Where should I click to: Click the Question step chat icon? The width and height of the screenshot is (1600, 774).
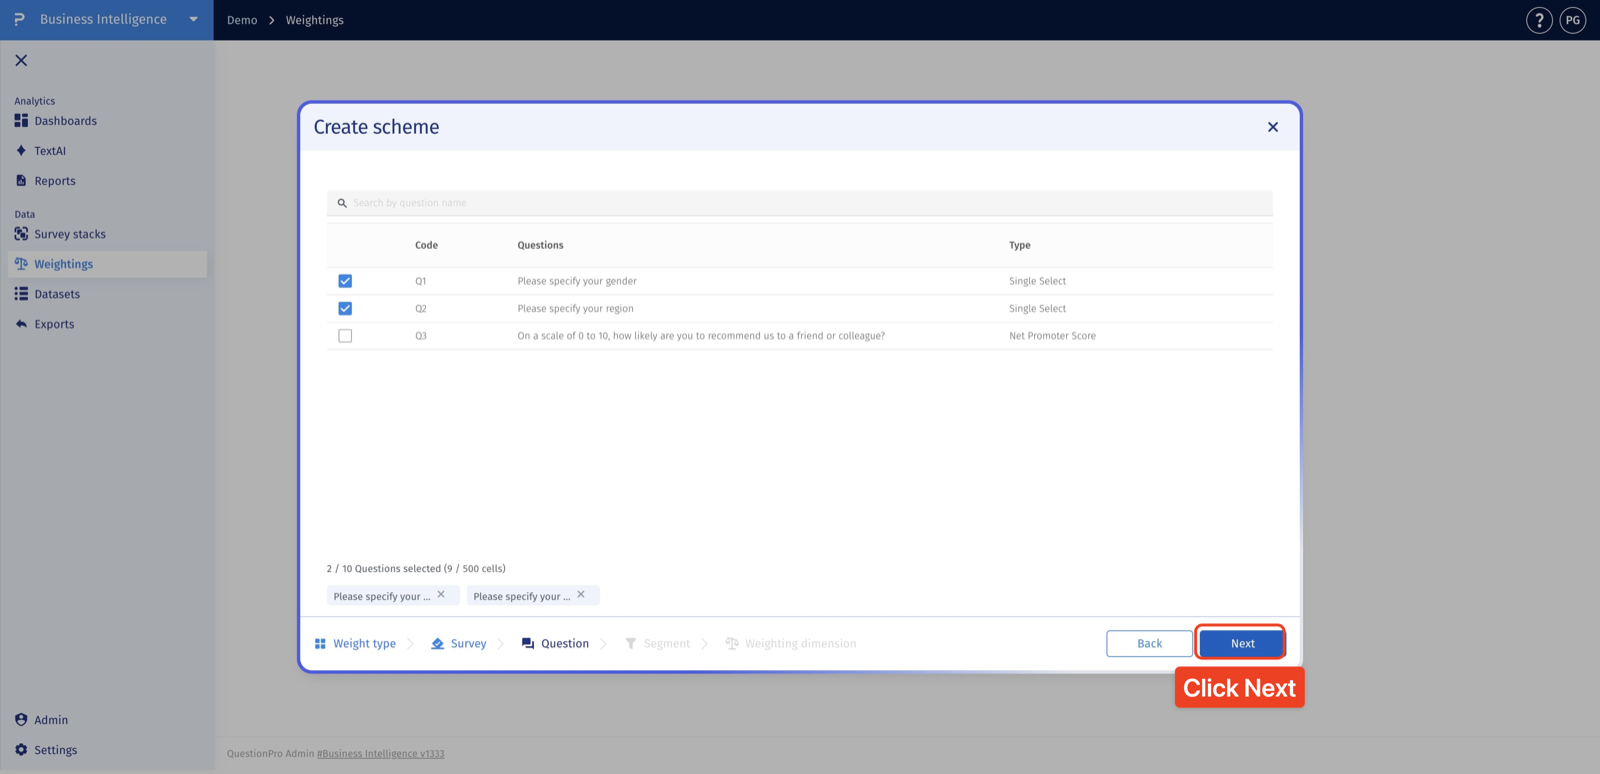(x=528, y=644)
